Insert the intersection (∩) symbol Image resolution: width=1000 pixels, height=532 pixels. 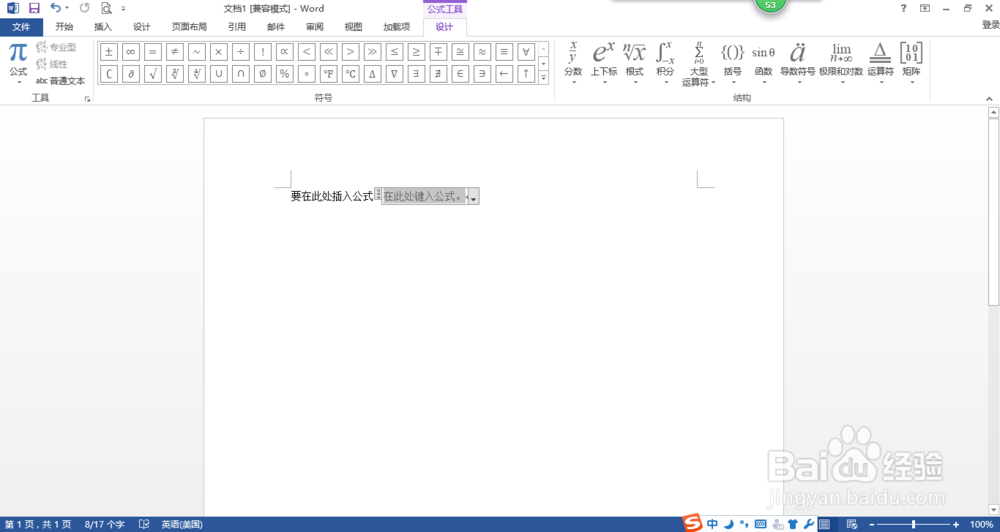pos(240,74)
